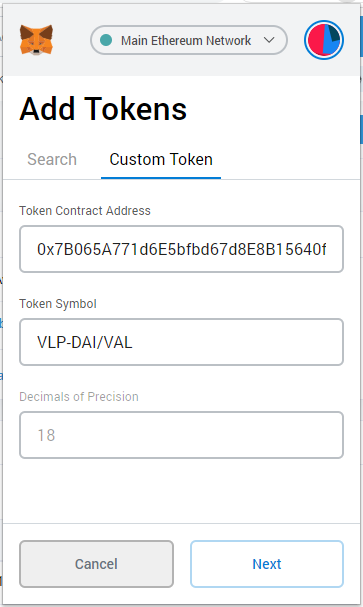Click the Decimals of Precision field
The height and width of the screenshot is (607, 363).
pyautogui.click(x=182, y=435)
